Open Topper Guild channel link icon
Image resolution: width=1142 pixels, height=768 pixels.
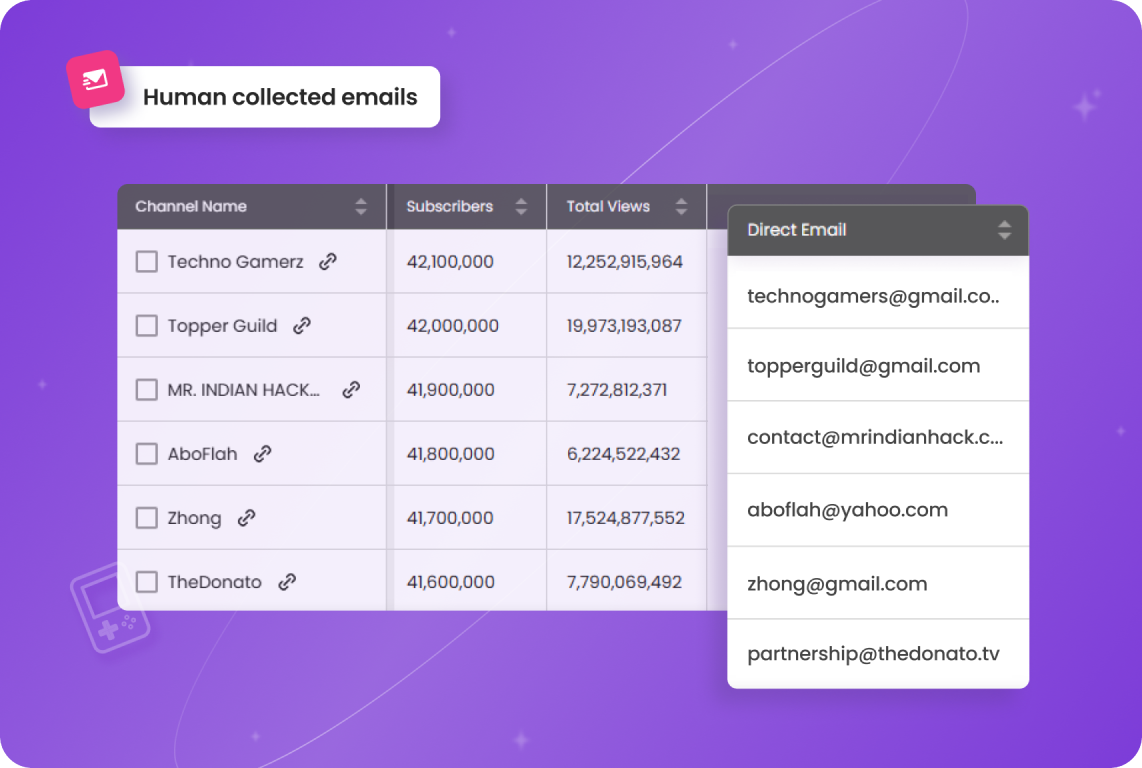tap(302, 326)
